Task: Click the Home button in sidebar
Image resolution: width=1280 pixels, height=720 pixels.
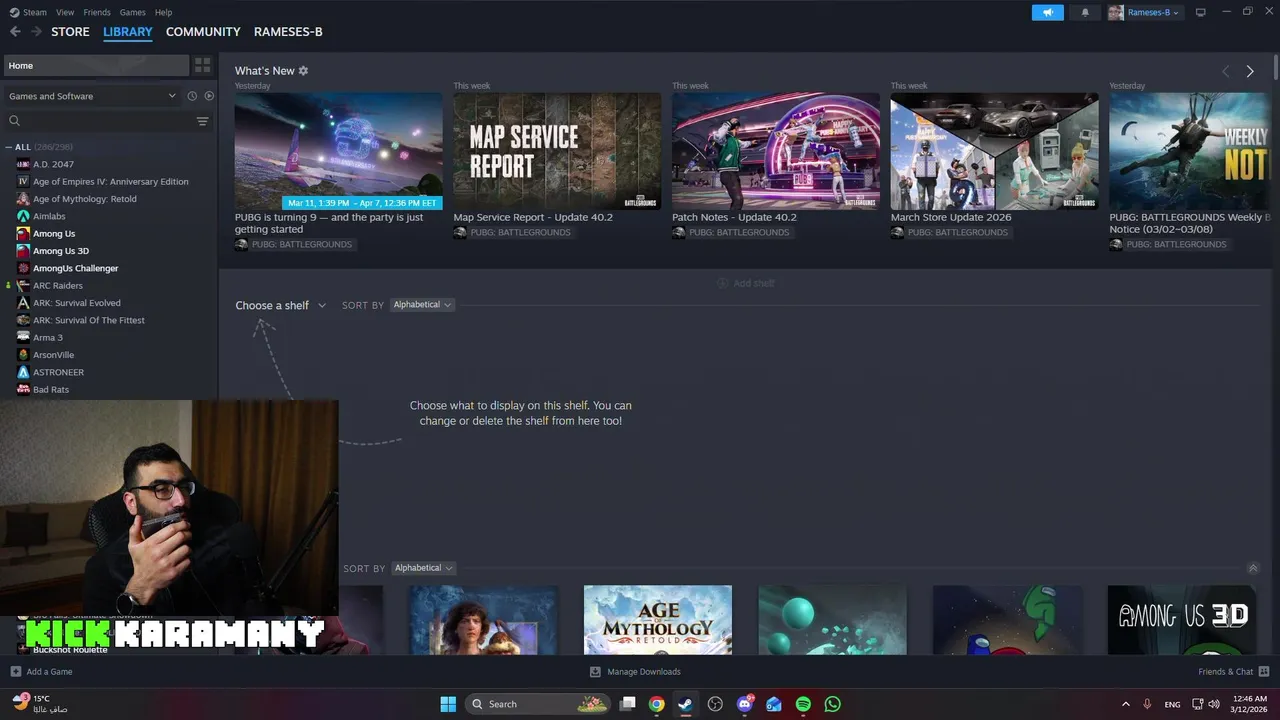Action: (x=96, y=65)
